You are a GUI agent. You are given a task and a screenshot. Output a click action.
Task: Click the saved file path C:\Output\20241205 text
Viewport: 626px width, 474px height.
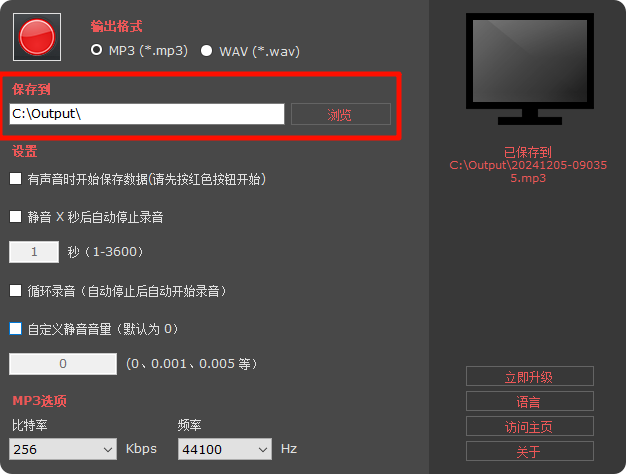[528, 171]
